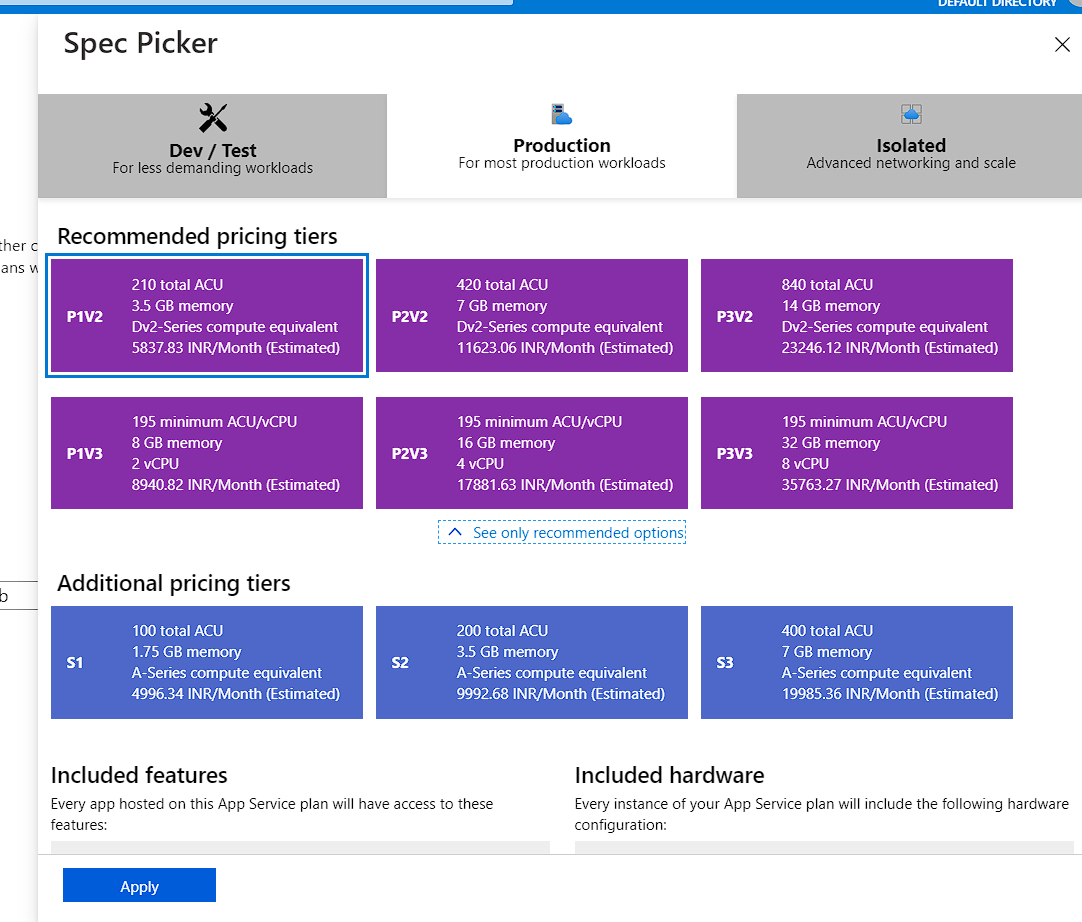Select the P3V3 8 vCPU tier
The width and height of the screenshot is (1082, 922).
[857, 453]
